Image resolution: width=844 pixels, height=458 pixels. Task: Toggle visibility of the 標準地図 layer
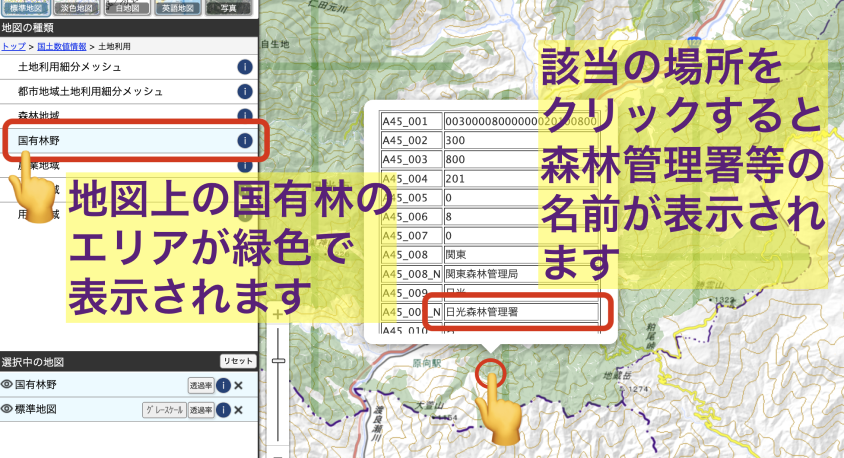[x=7, y=409]
